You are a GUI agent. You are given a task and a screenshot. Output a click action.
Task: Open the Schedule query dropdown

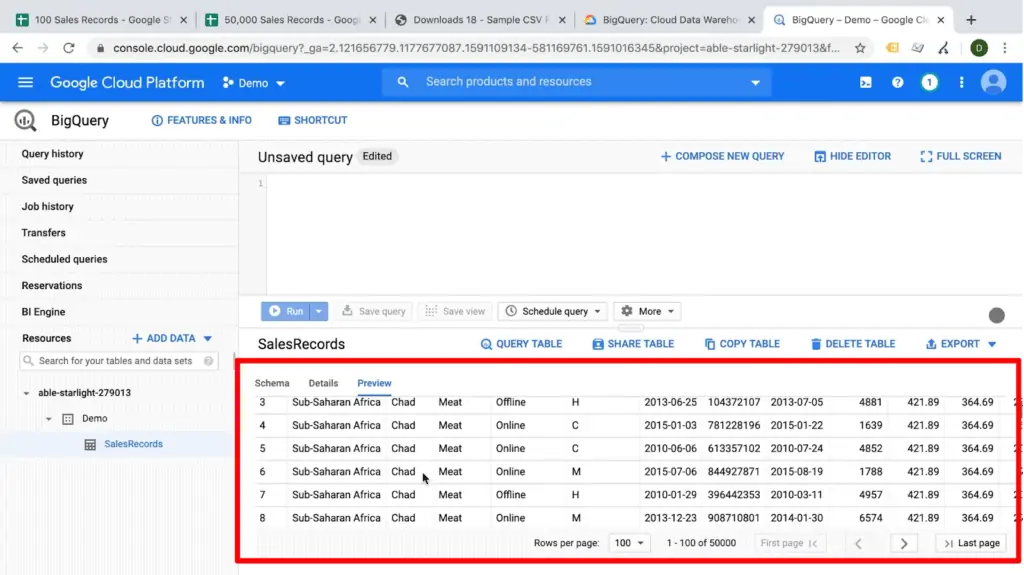coord(553,312)
